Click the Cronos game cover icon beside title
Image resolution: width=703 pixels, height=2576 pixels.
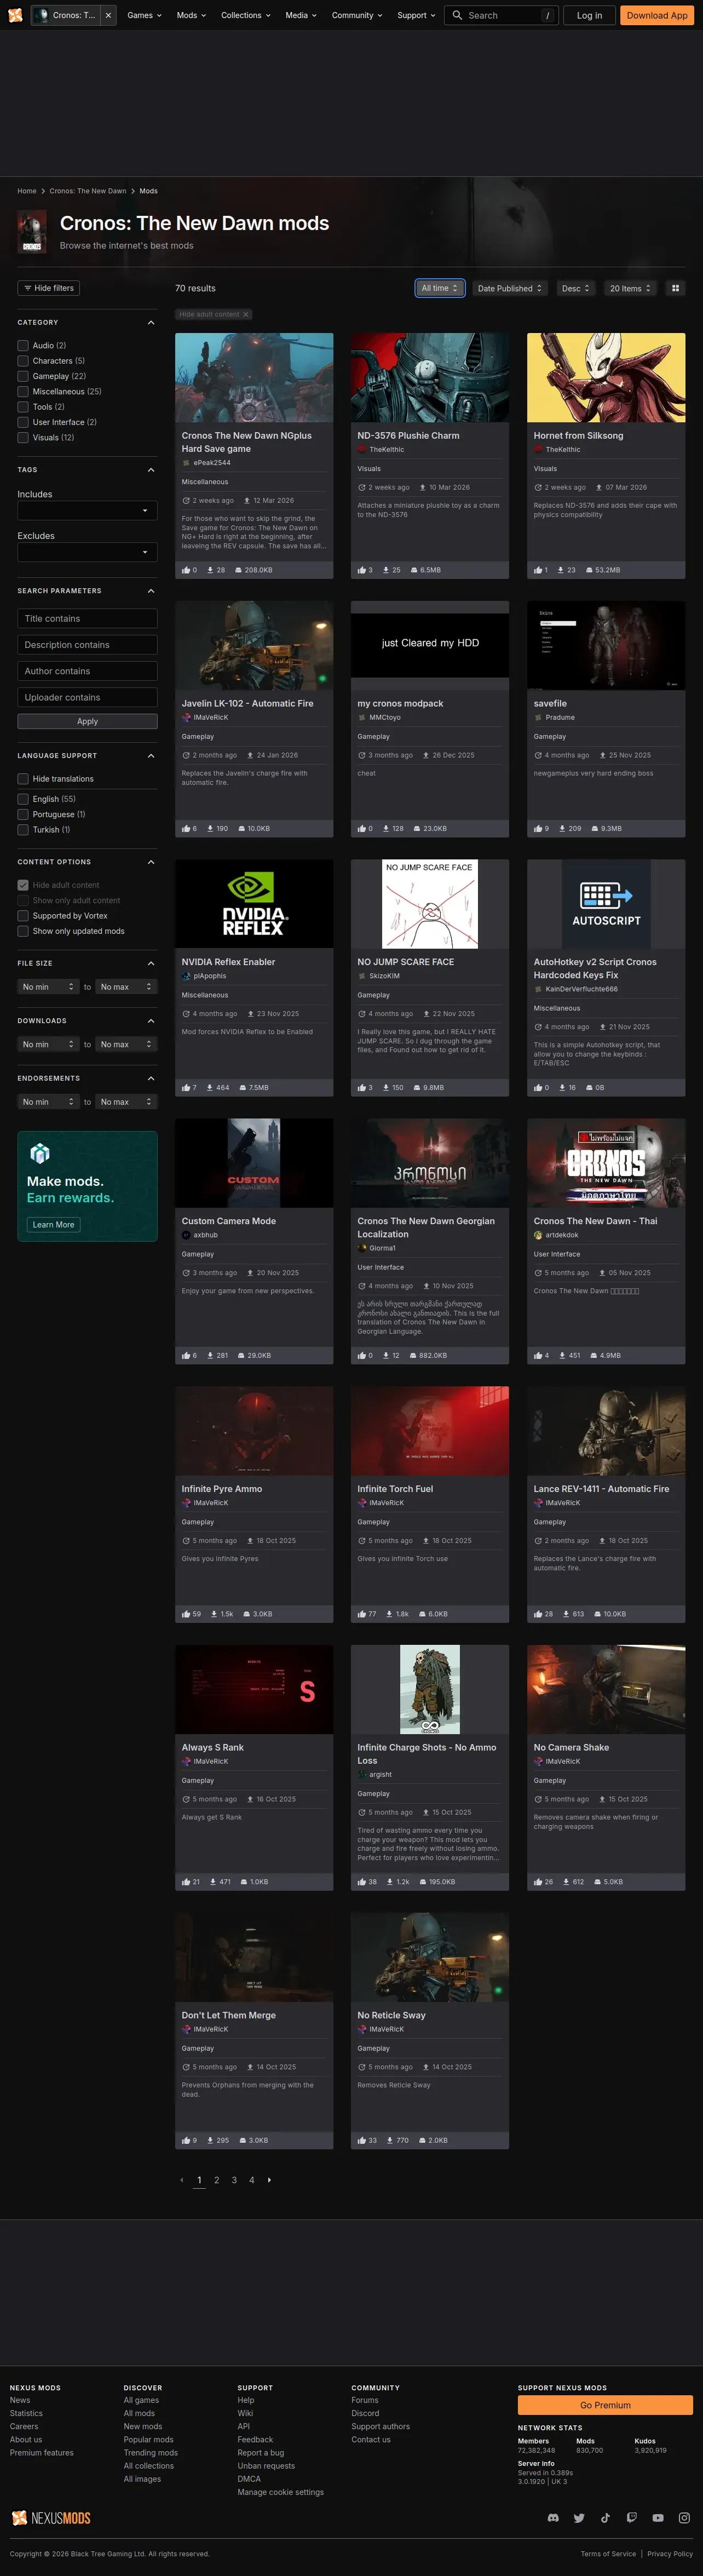click(x=32, y=232)
